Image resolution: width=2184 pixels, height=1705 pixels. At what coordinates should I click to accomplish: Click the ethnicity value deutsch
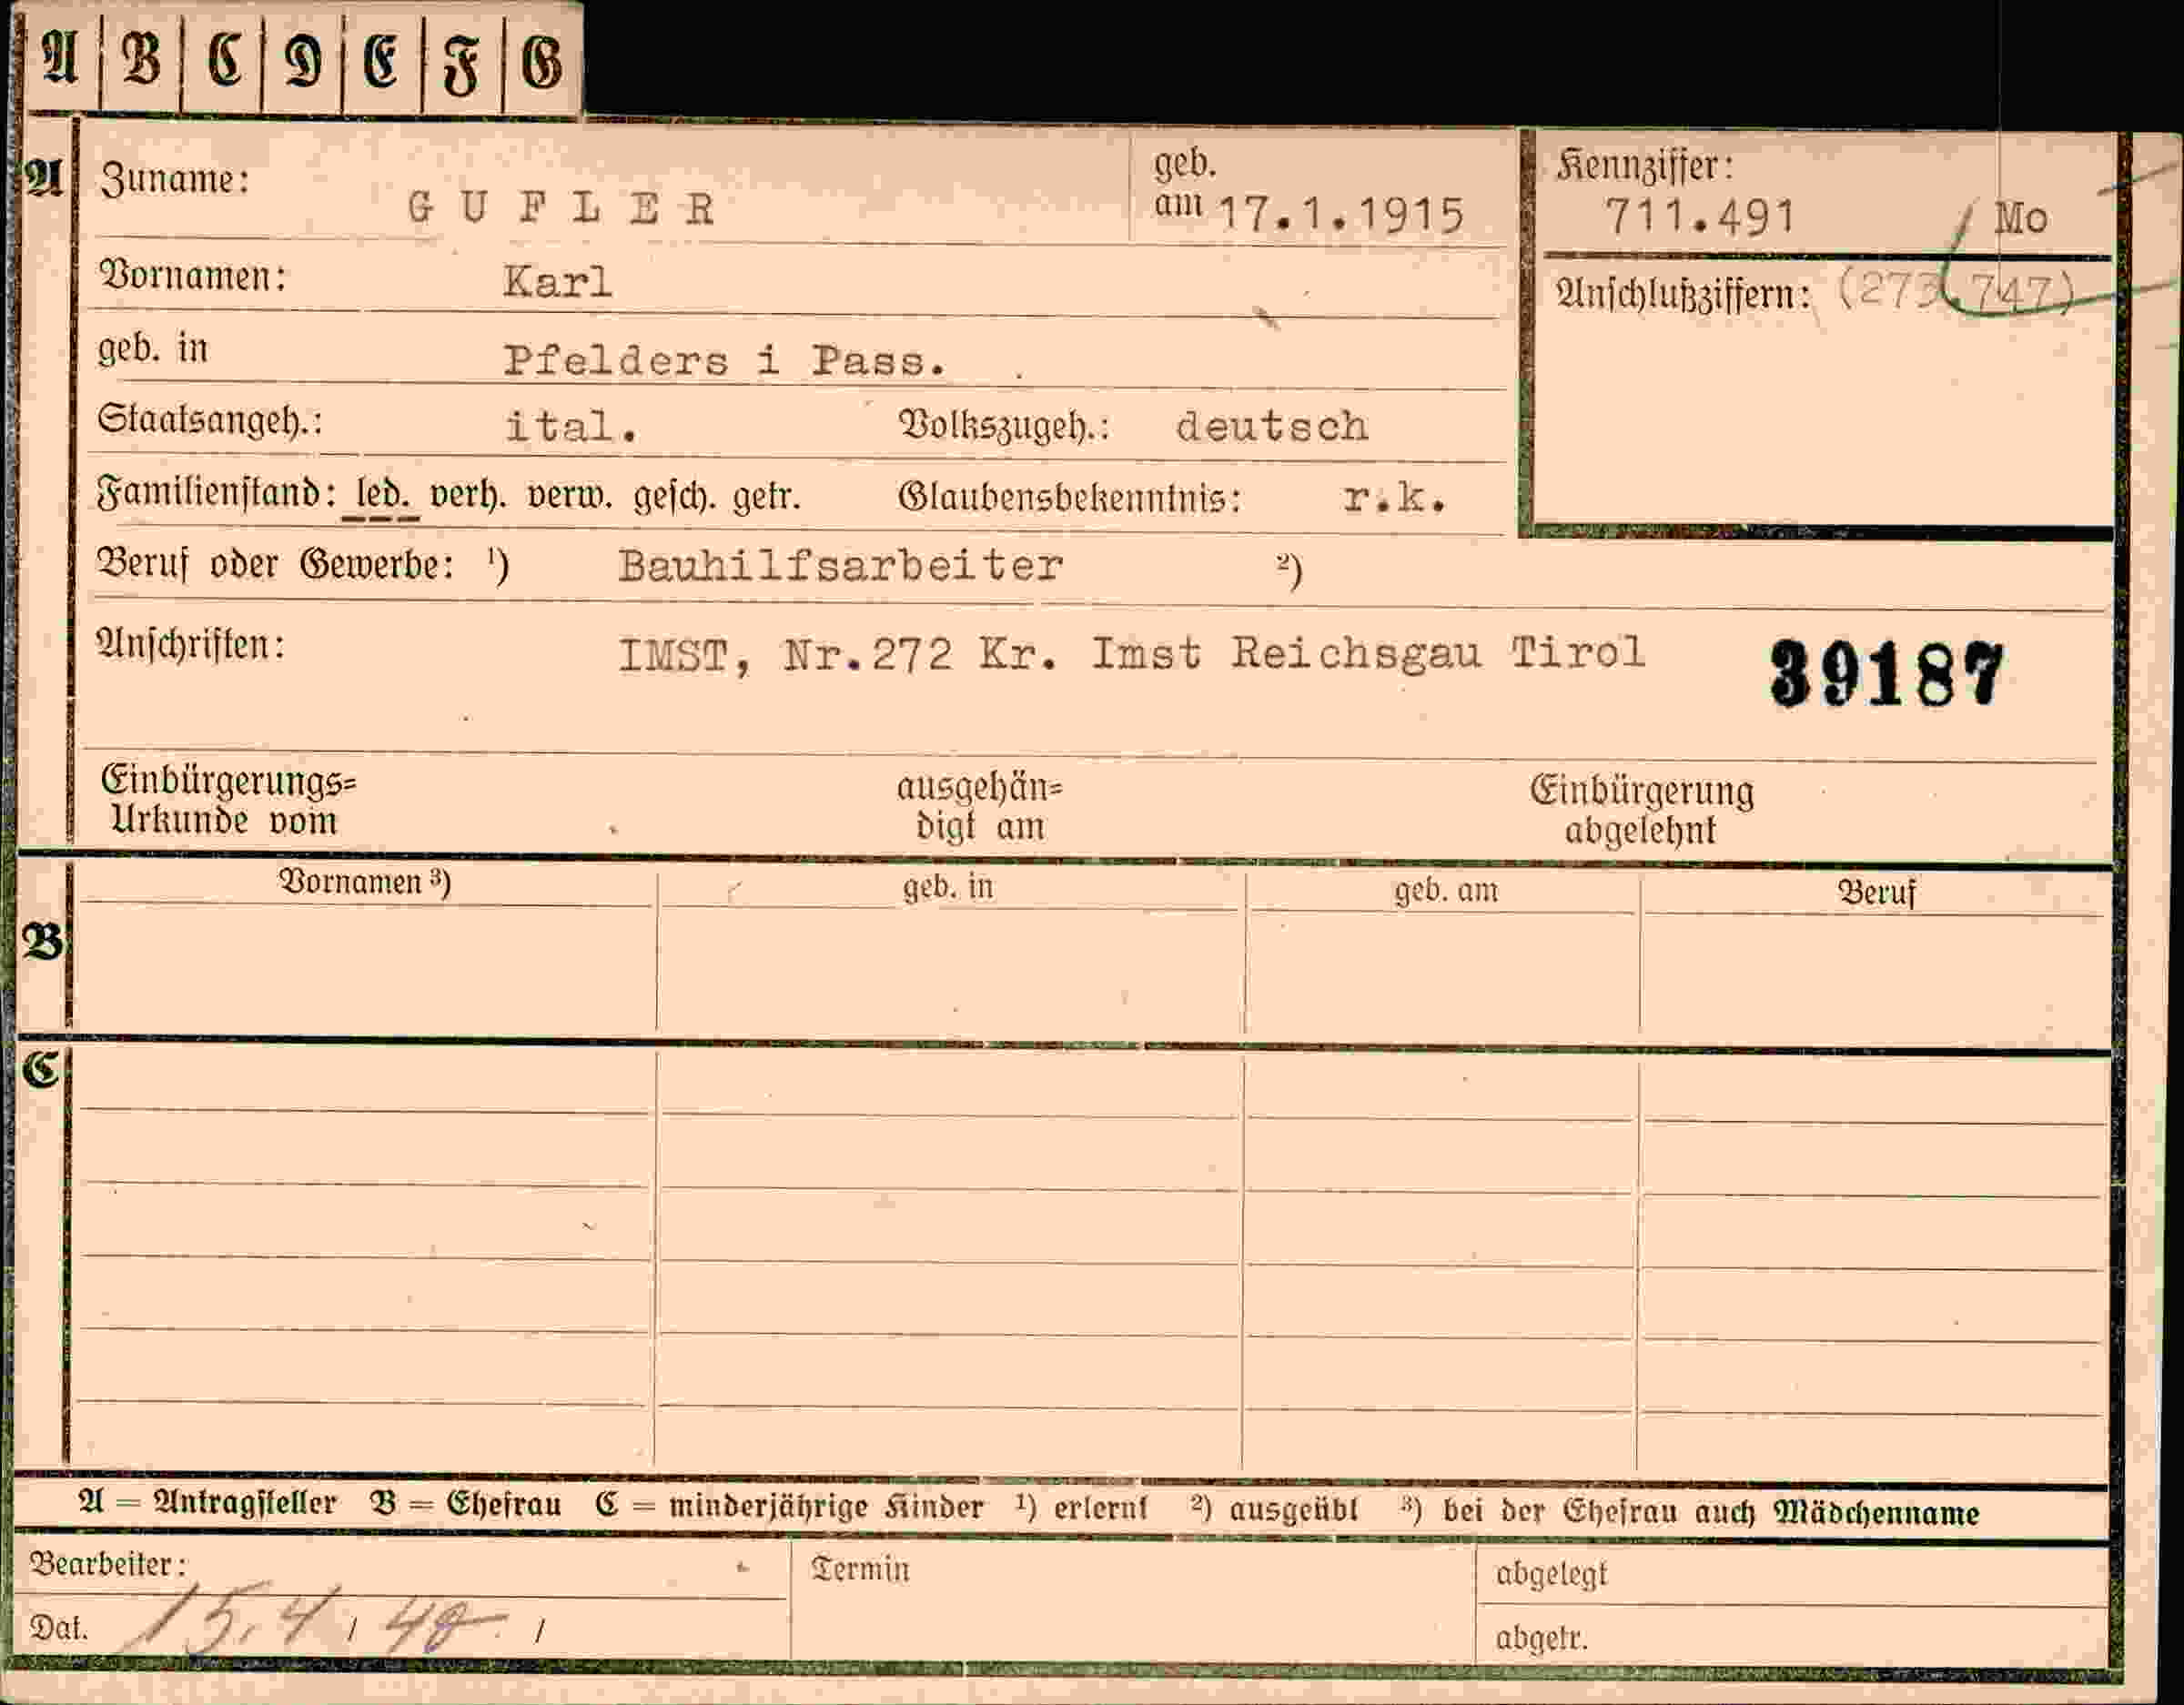click(1272, 426)
